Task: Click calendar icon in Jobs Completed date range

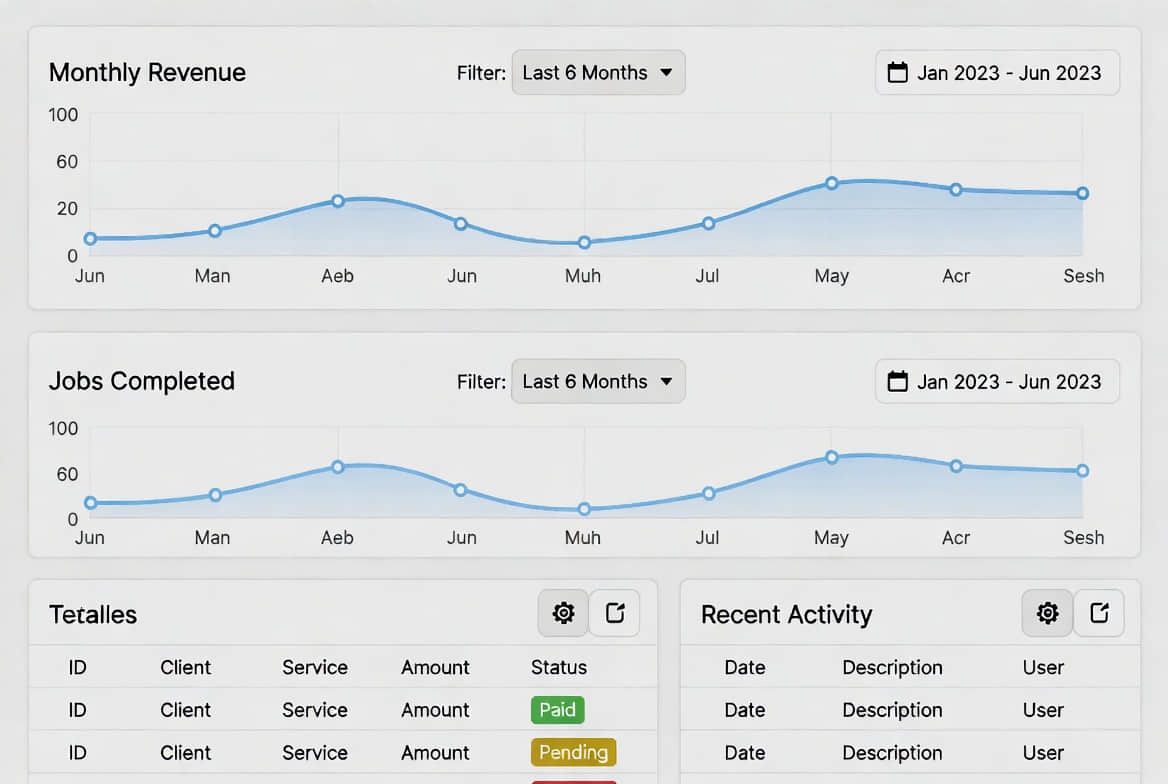Action: coord(898,381)
